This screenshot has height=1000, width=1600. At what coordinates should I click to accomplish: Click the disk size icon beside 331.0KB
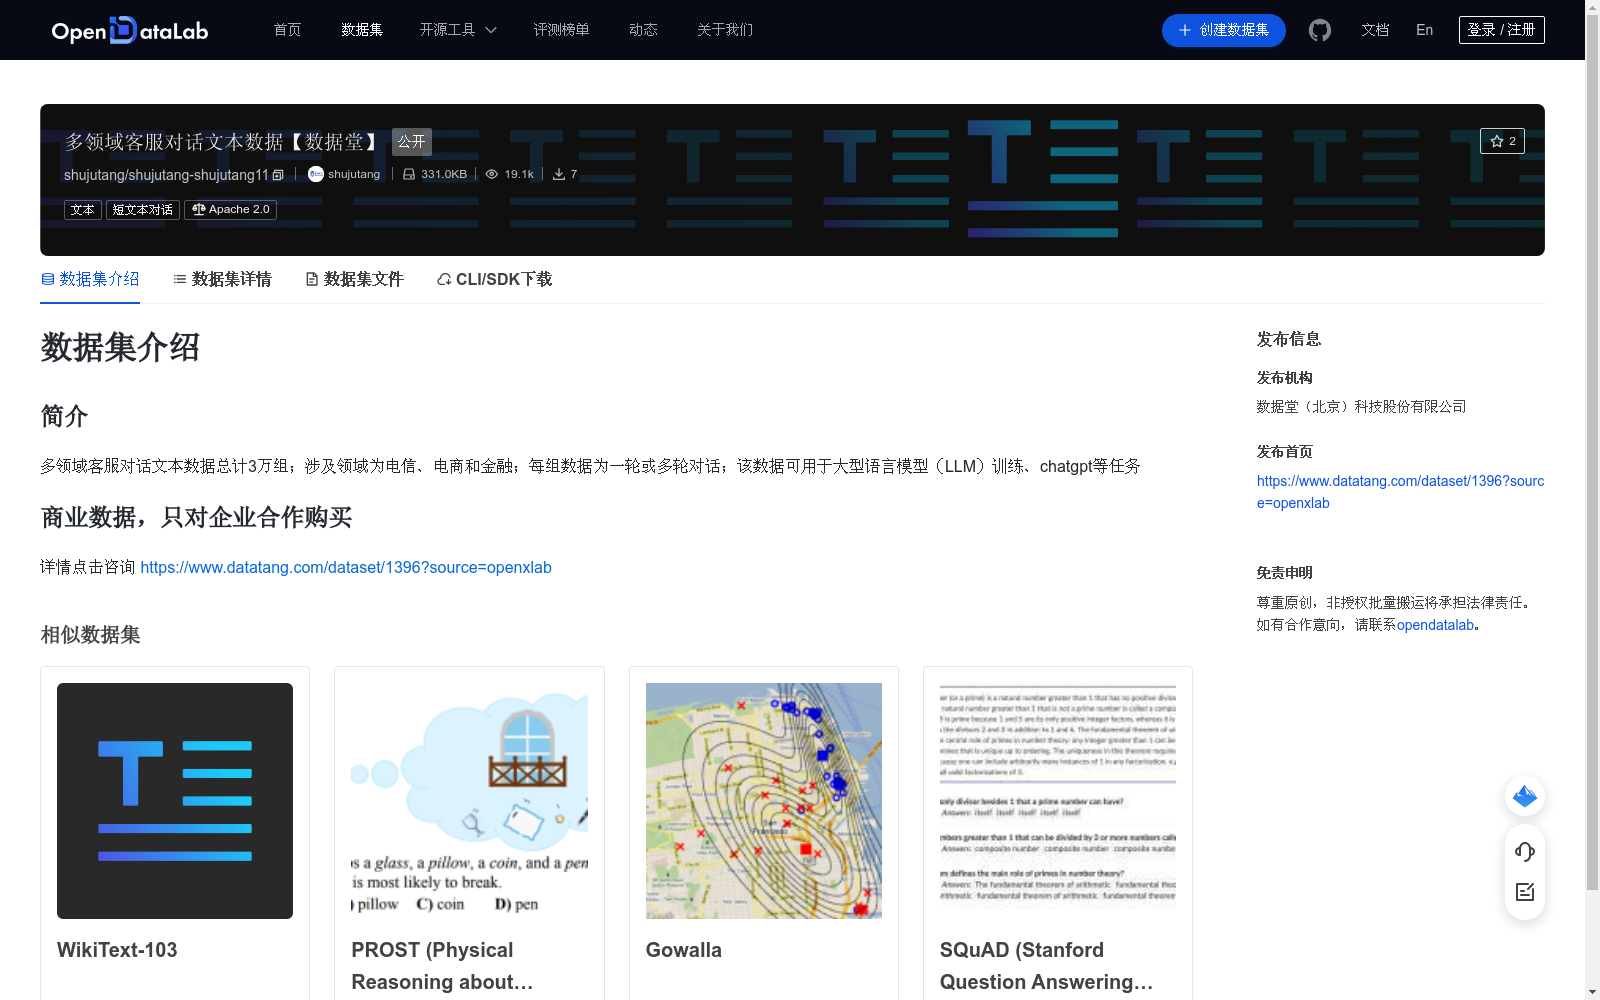pos(409,174)
